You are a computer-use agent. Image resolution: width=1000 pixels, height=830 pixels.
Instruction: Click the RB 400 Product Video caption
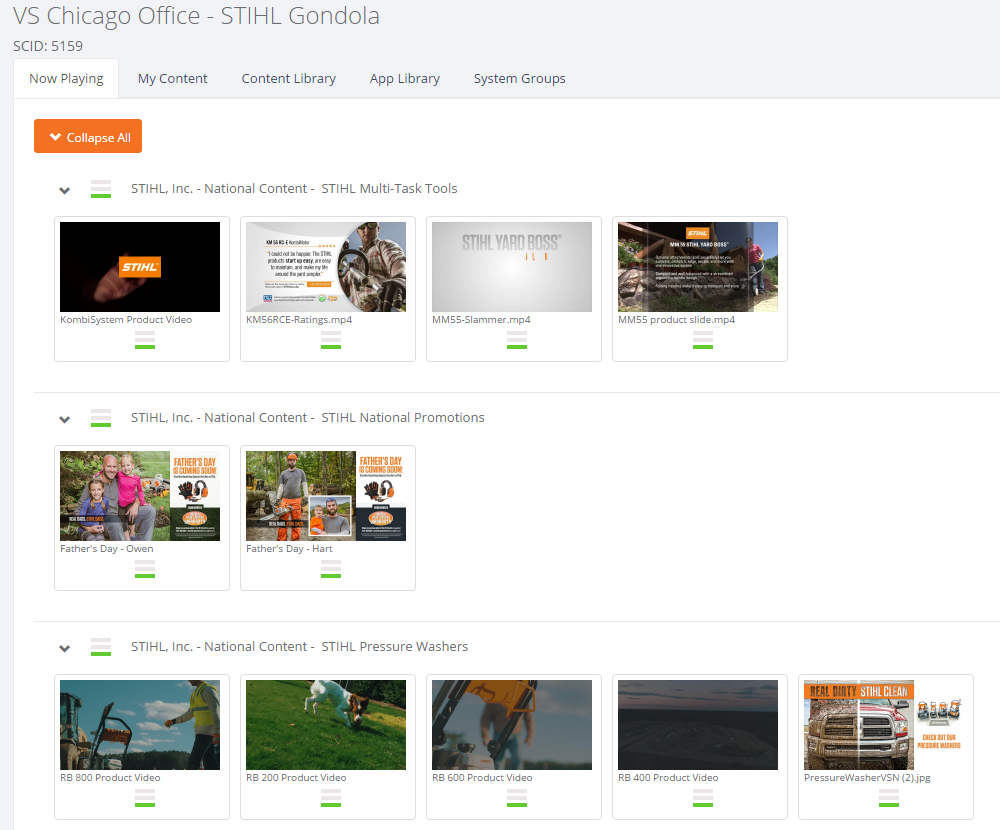[668, 778]
